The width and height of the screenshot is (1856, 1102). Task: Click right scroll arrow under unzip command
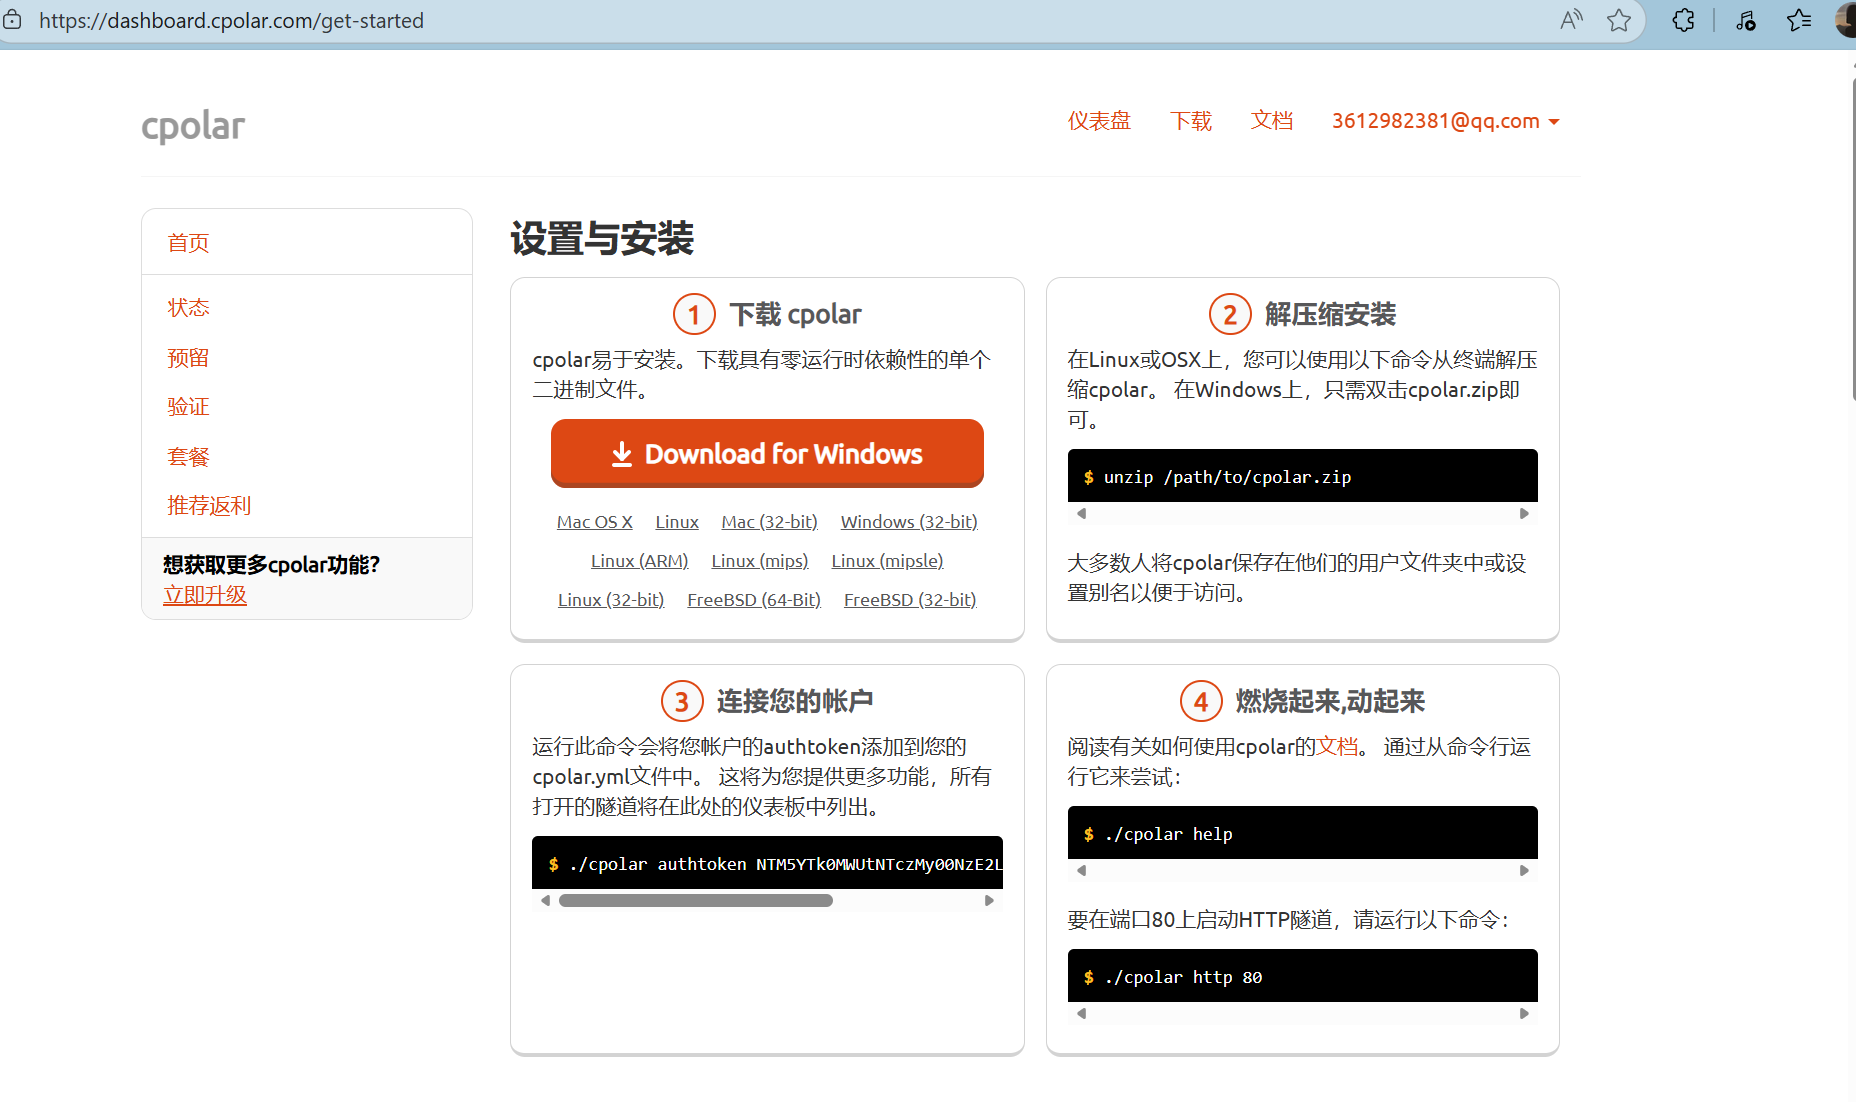point(1524,514)
